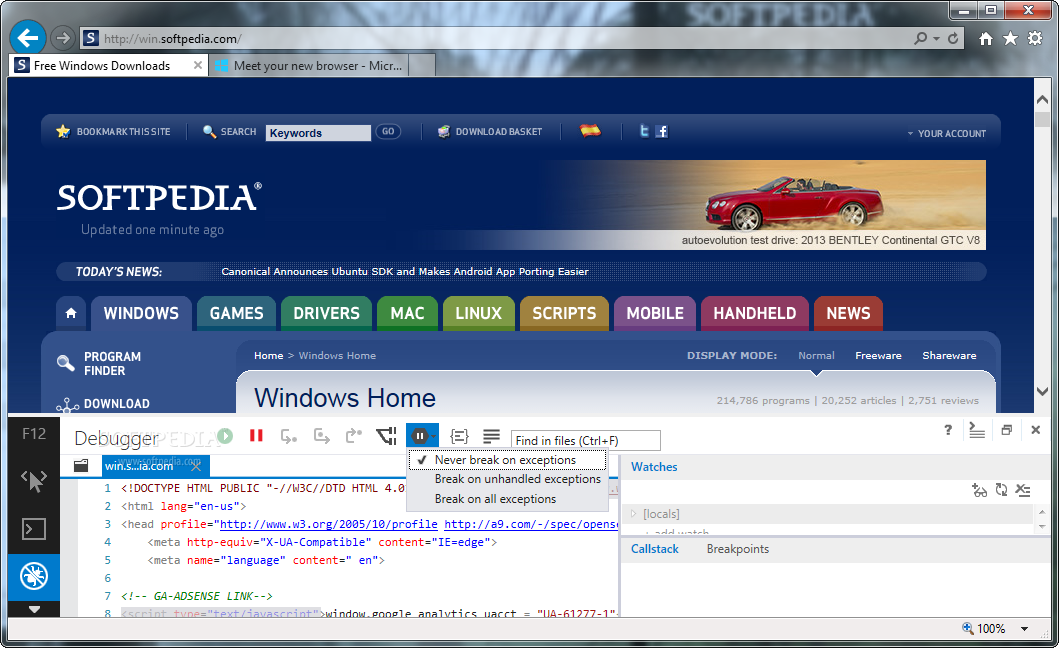Click the Pretty print braces icon
The image size is (1059, 648).
459,437
